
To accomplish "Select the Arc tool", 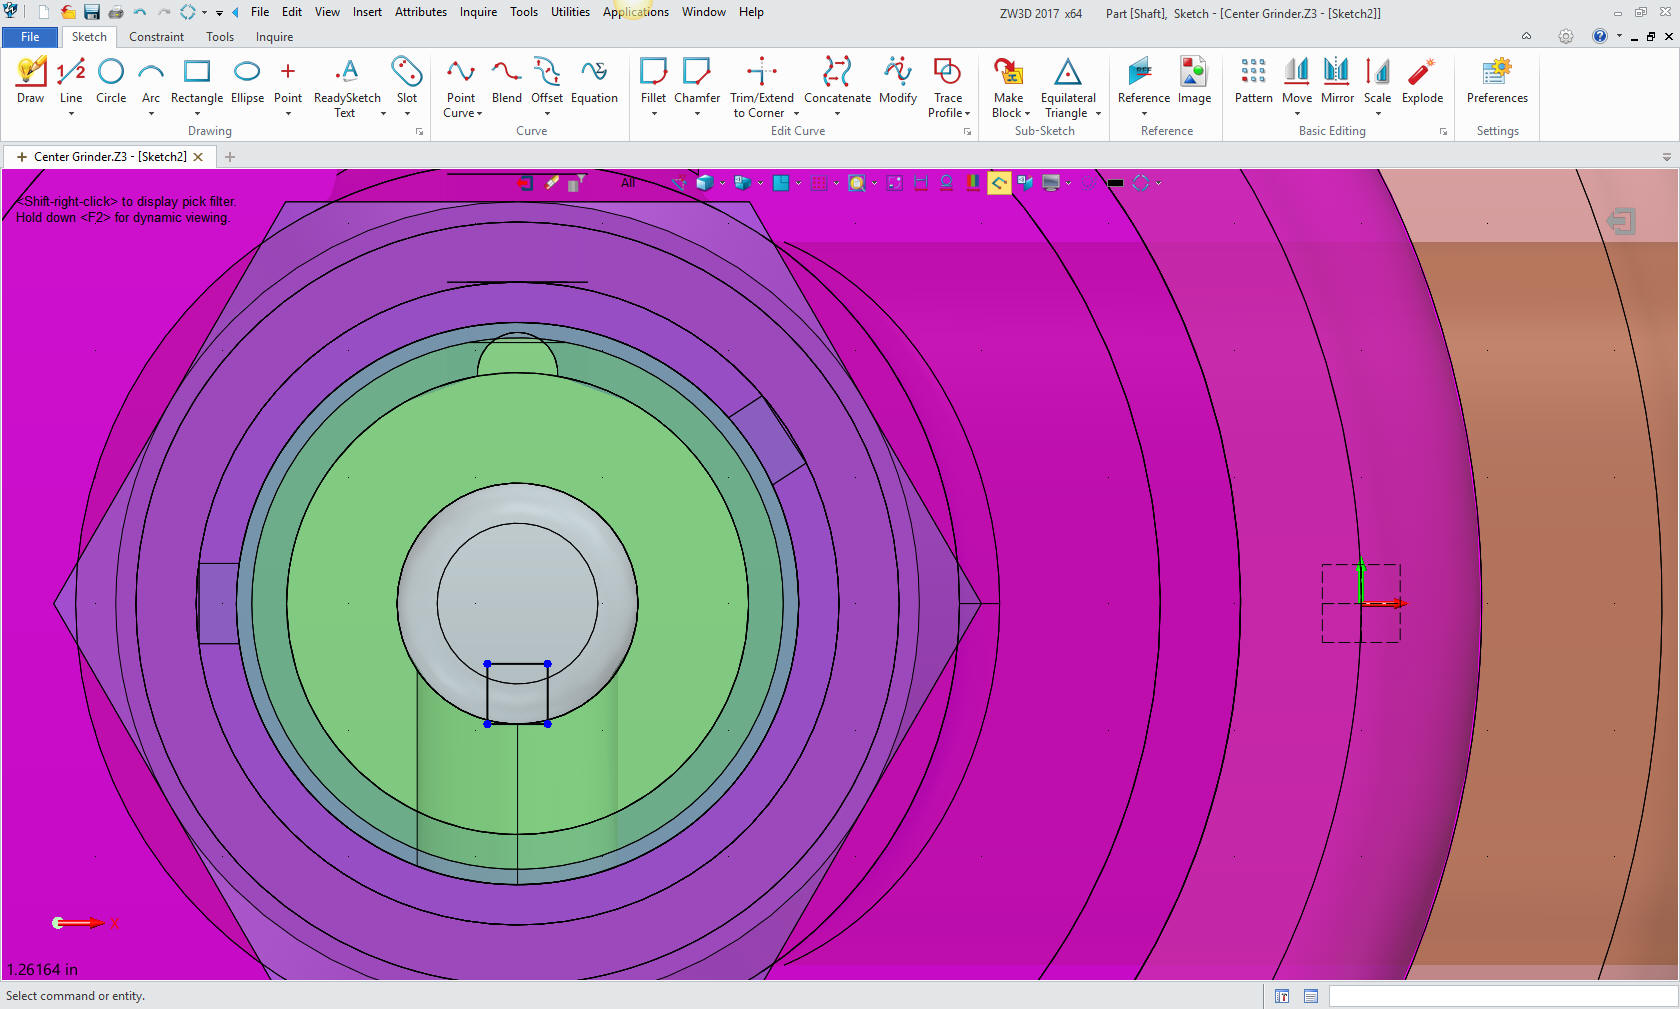I will coord(151,80).
